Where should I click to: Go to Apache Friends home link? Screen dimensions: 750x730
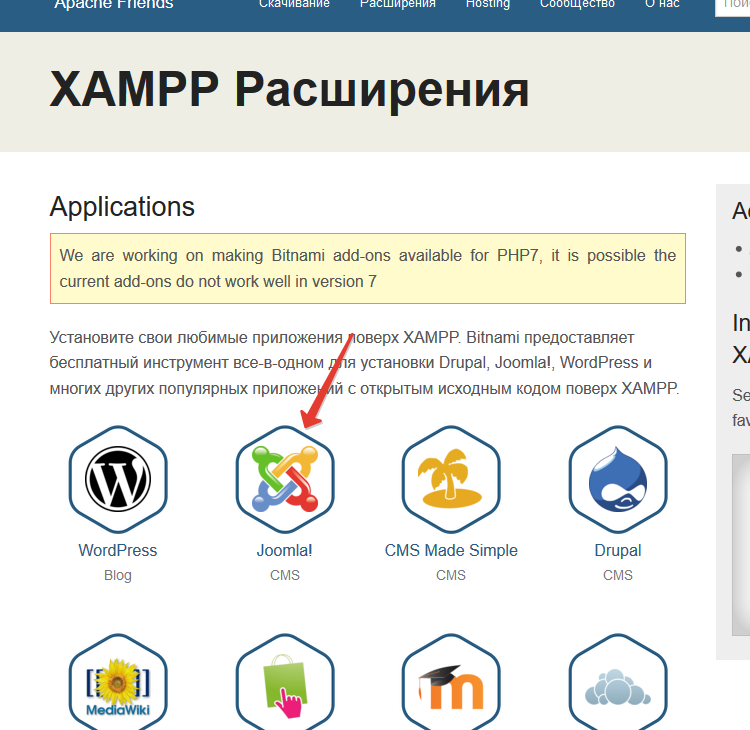[x=114, y=5]
